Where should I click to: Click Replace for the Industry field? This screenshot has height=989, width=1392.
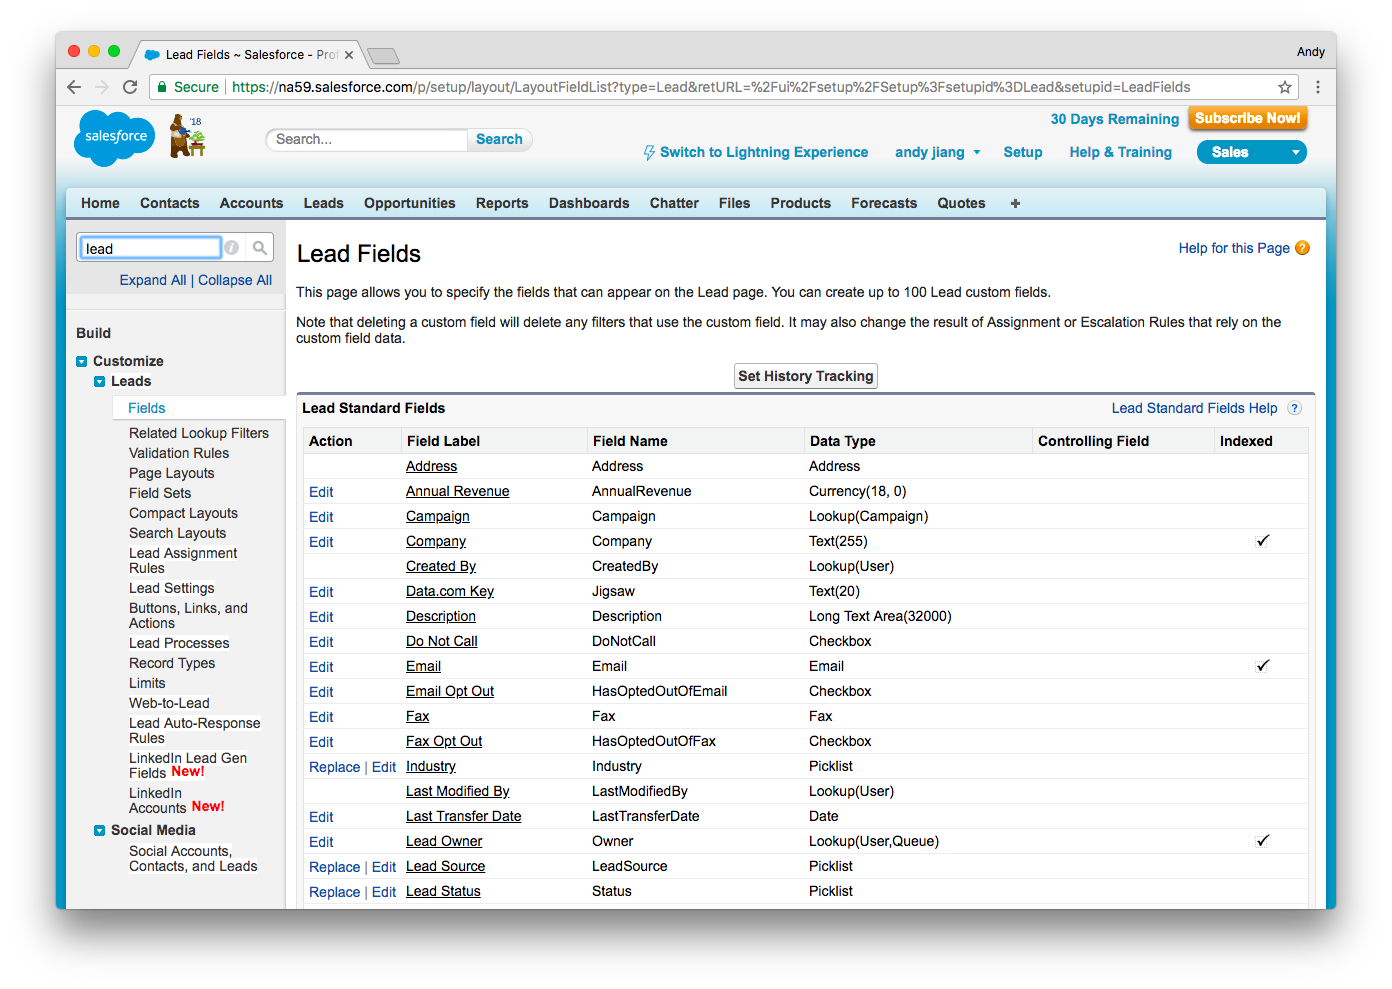click(x=334, y=767)
